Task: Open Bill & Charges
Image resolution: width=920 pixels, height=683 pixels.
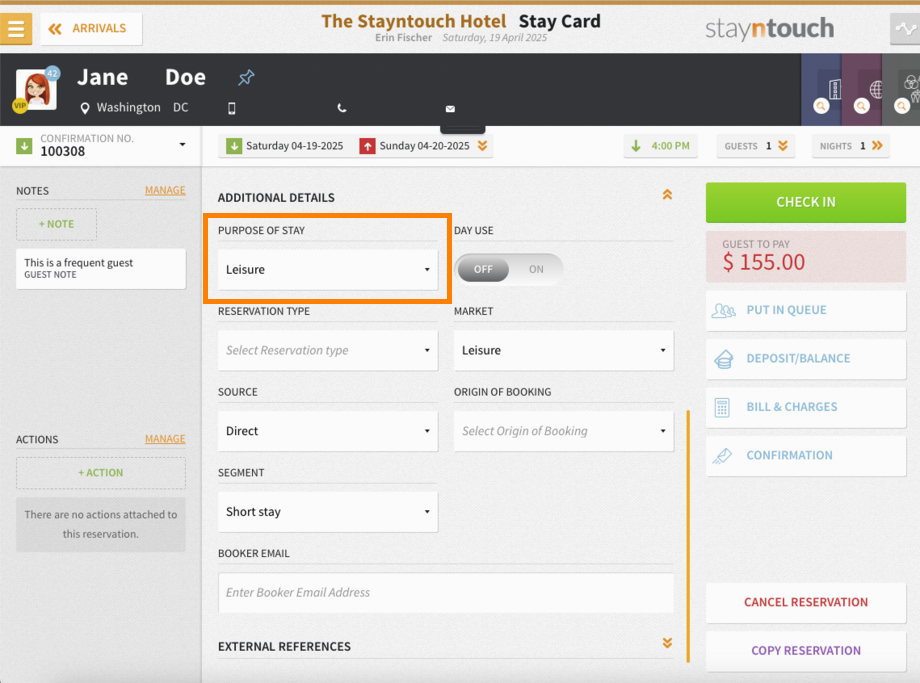Action: 806,407
